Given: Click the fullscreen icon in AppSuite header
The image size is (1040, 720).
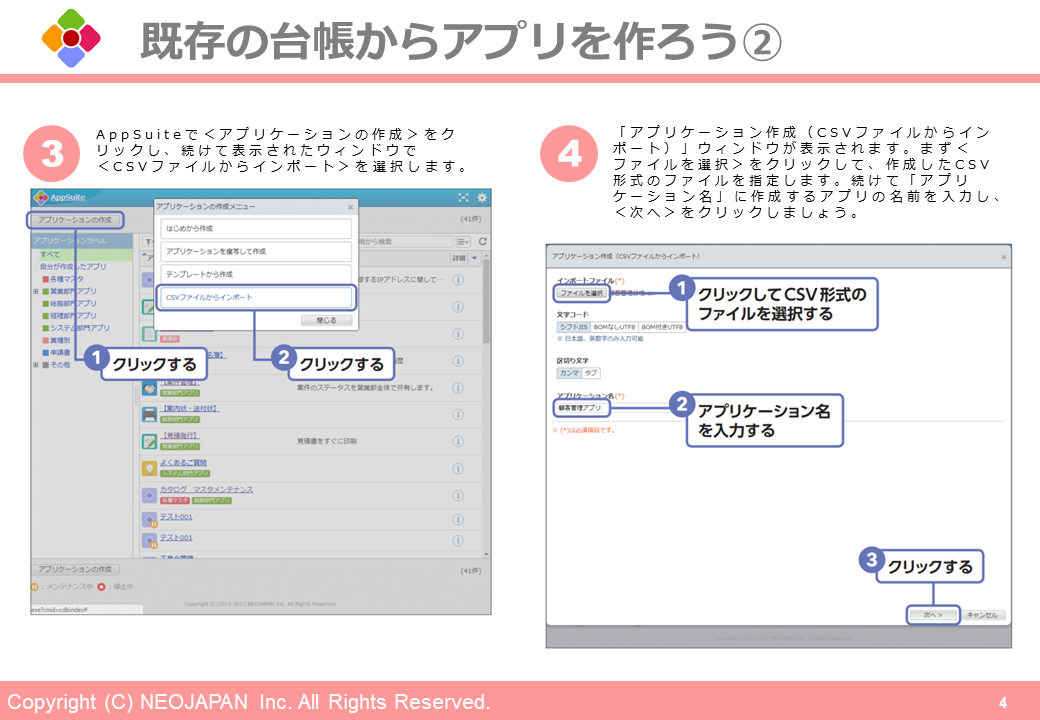Looking at the screenshot, I should pyautogui.click(x=464, y=198).
